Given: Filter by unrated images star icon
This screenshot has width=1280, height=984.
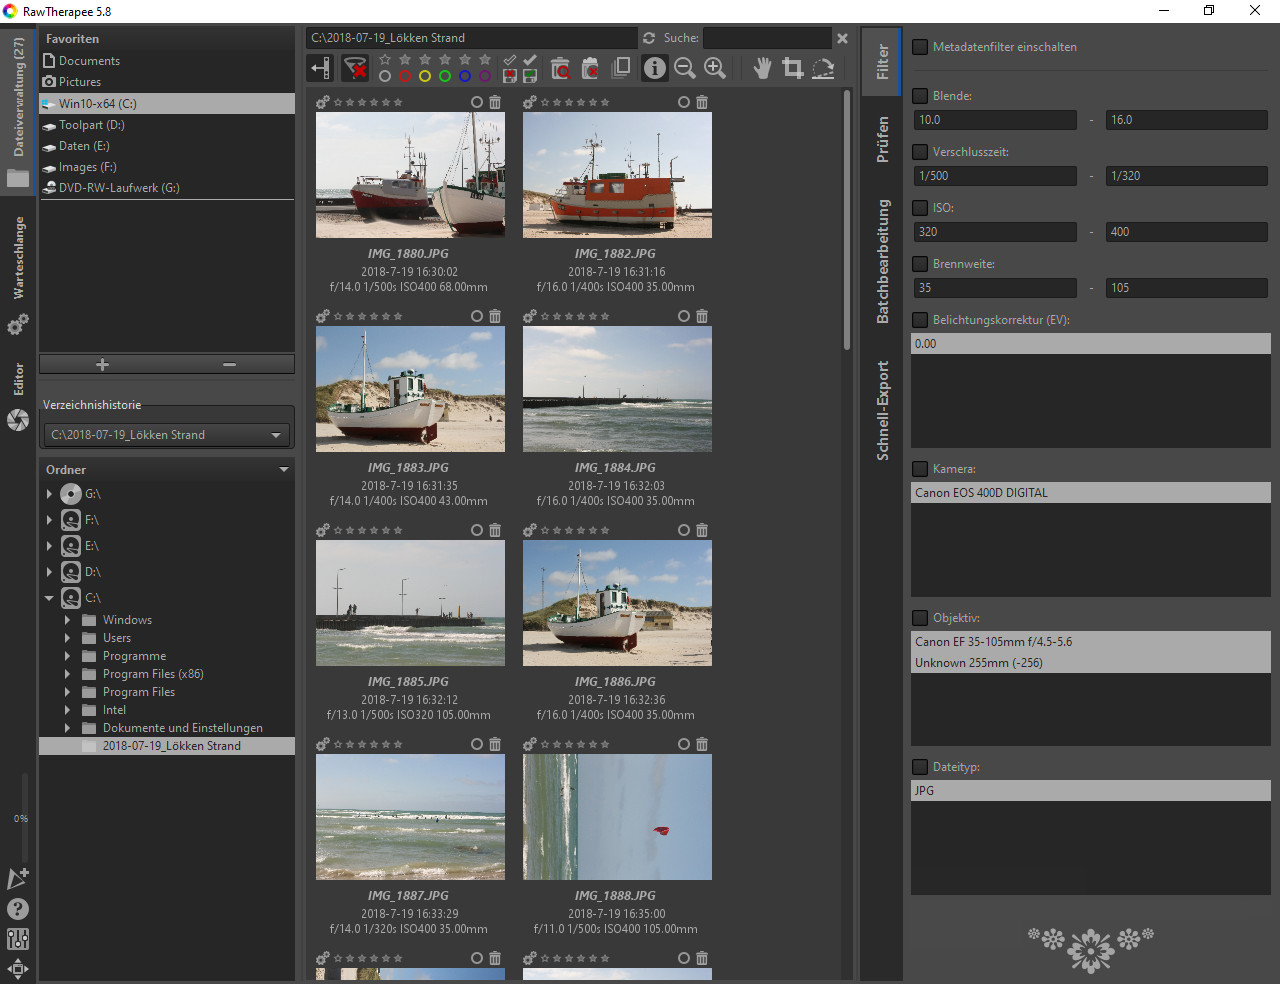Looking at the screenshot, I should click(385, 59).
